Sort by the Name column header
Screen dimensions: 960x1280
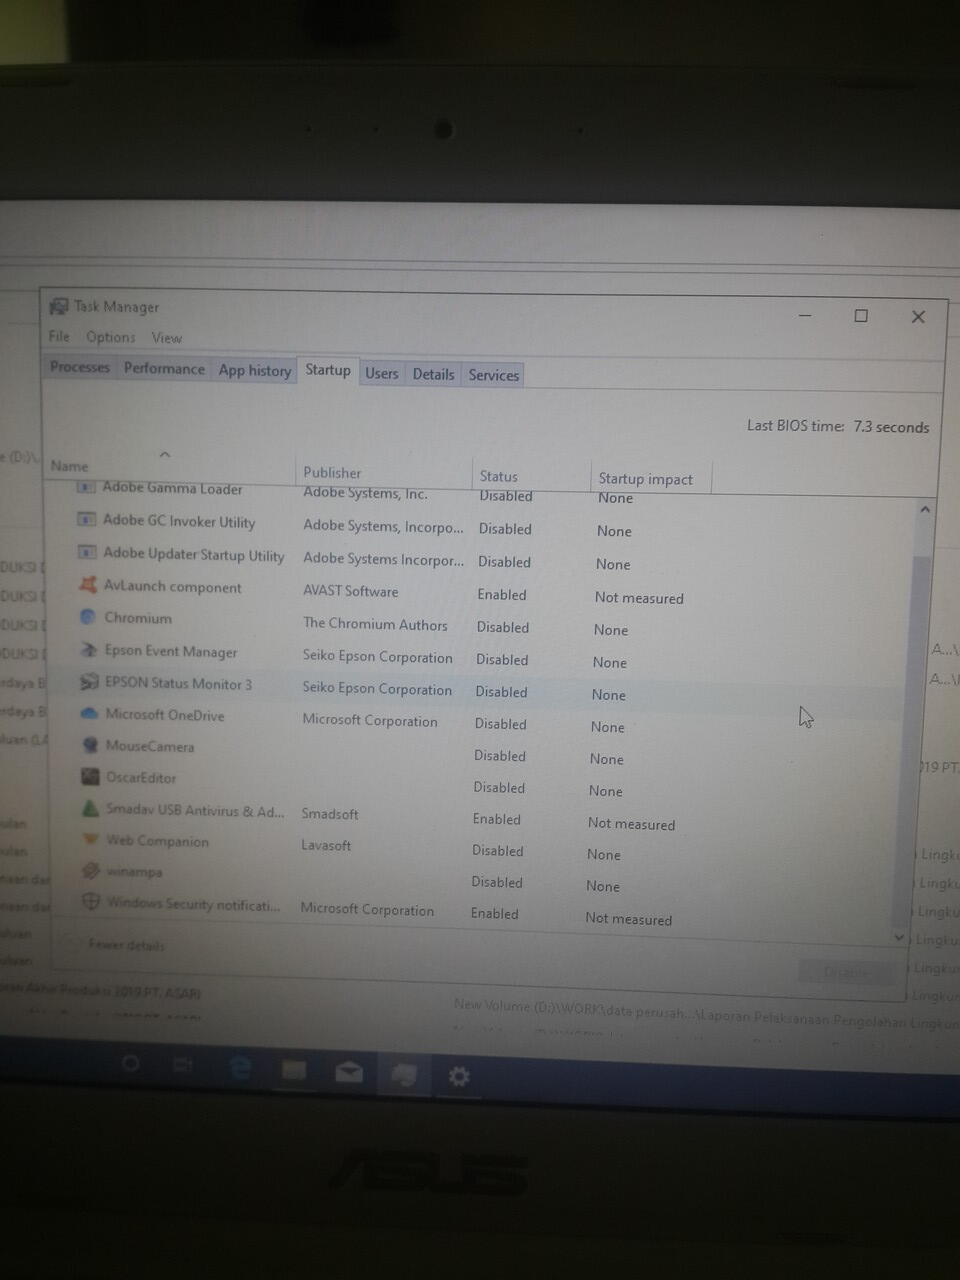[x=69, y=466]
